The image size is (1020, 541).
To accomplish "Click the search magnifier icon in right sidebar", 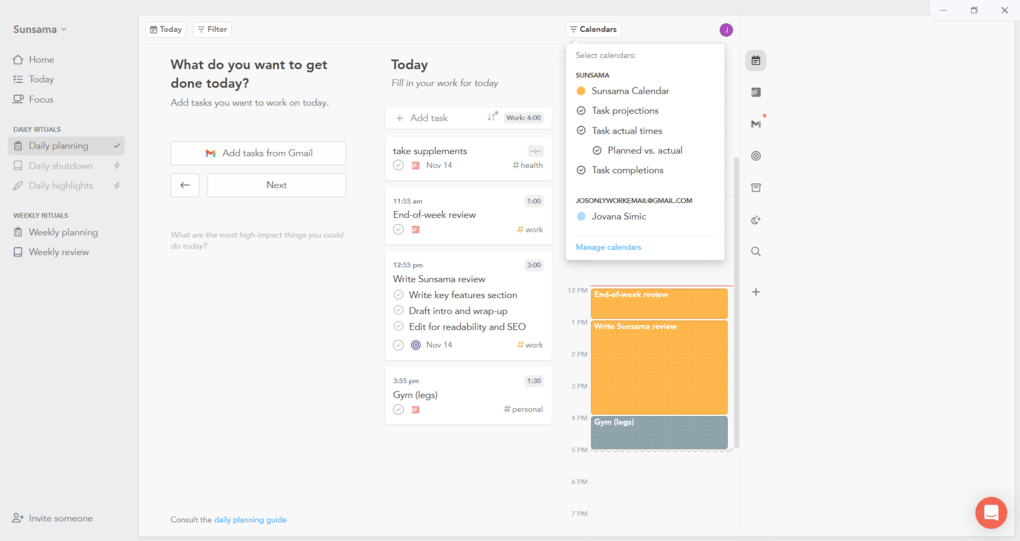I will point(755,252).
